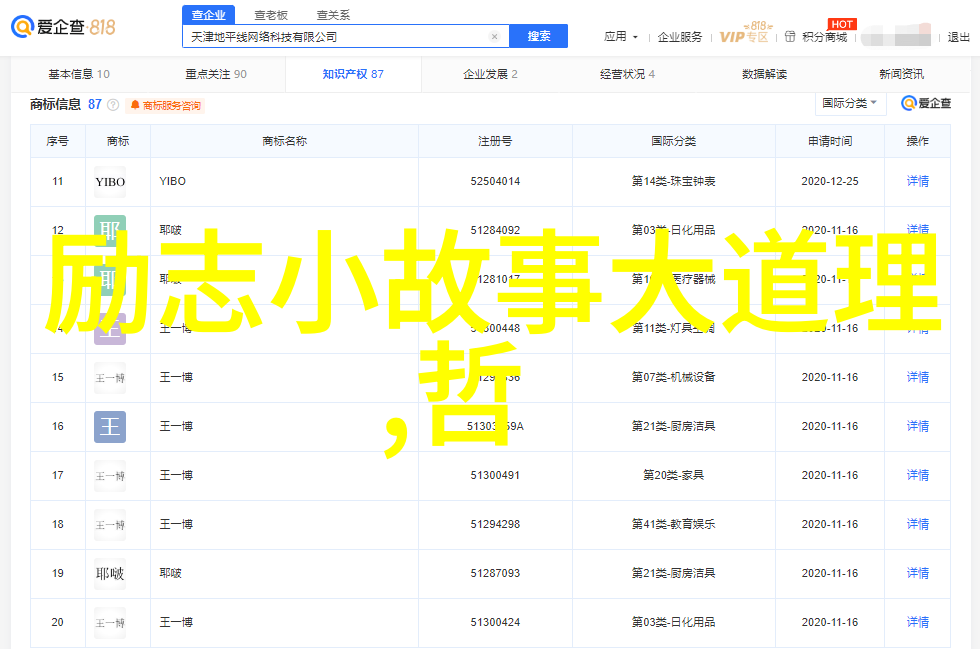Click the 爱企查 logo

tap(63, 27)
